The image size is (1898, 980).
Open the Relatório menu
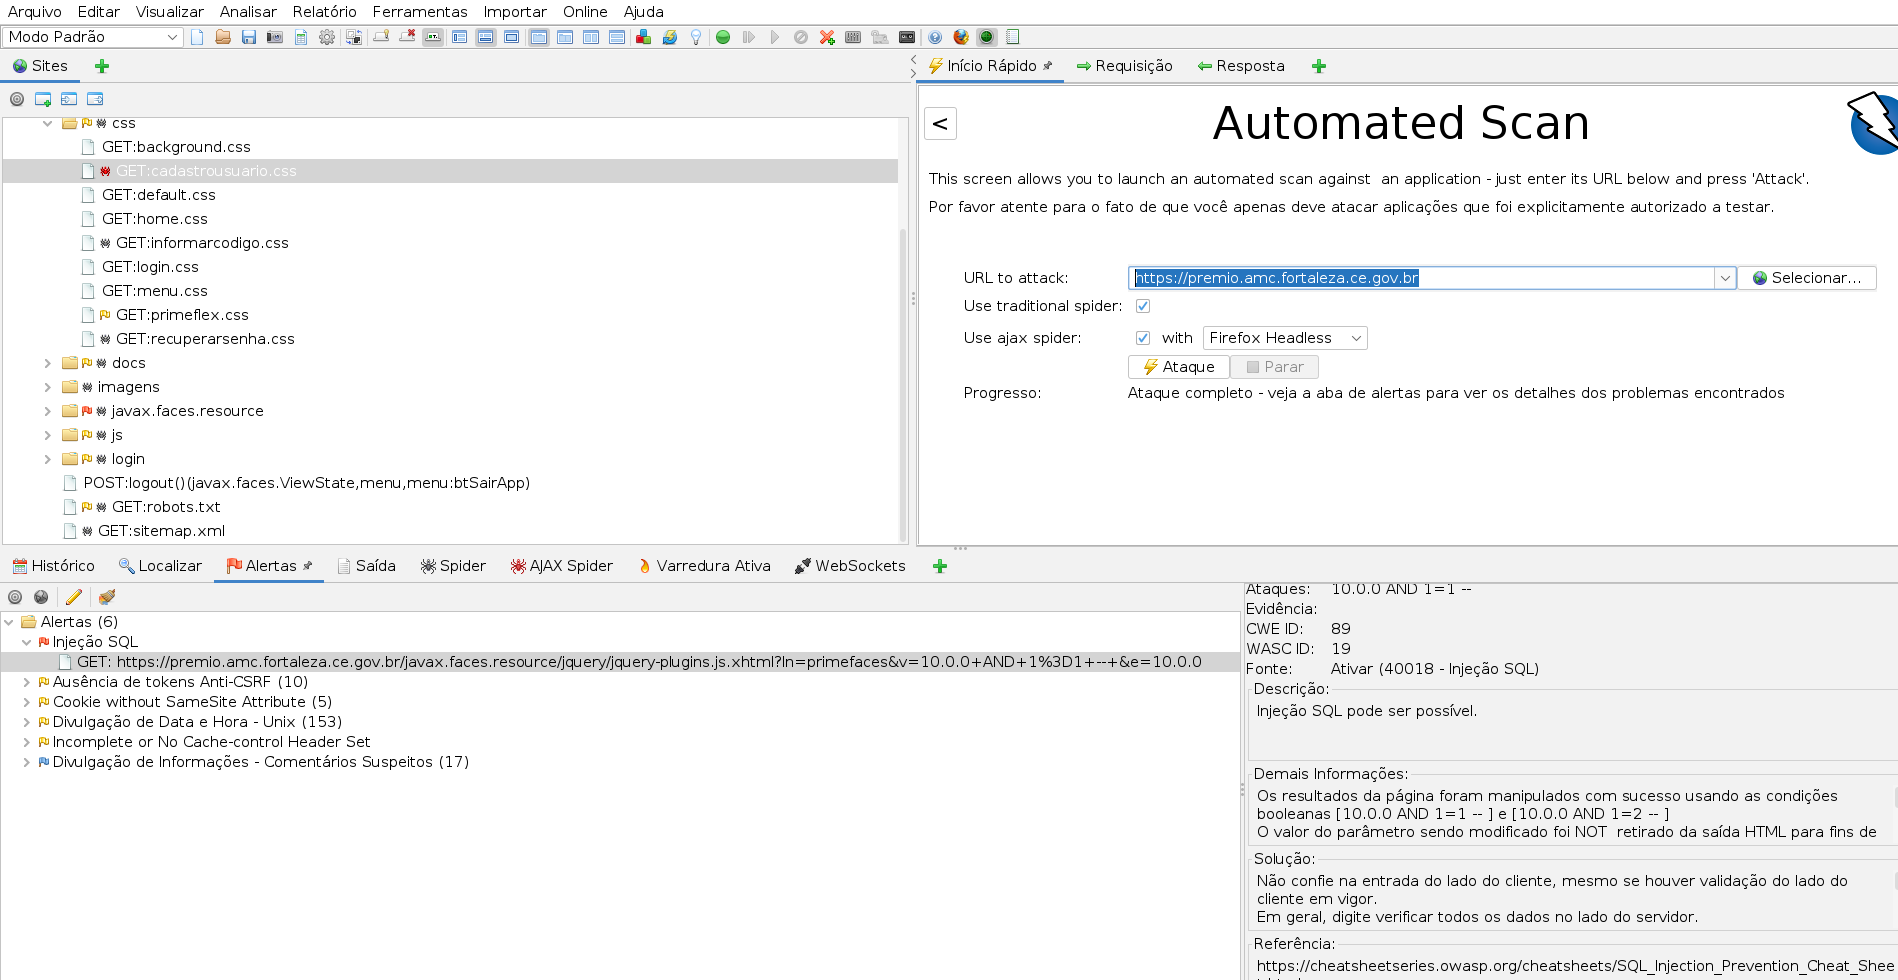tap(324, 12)
